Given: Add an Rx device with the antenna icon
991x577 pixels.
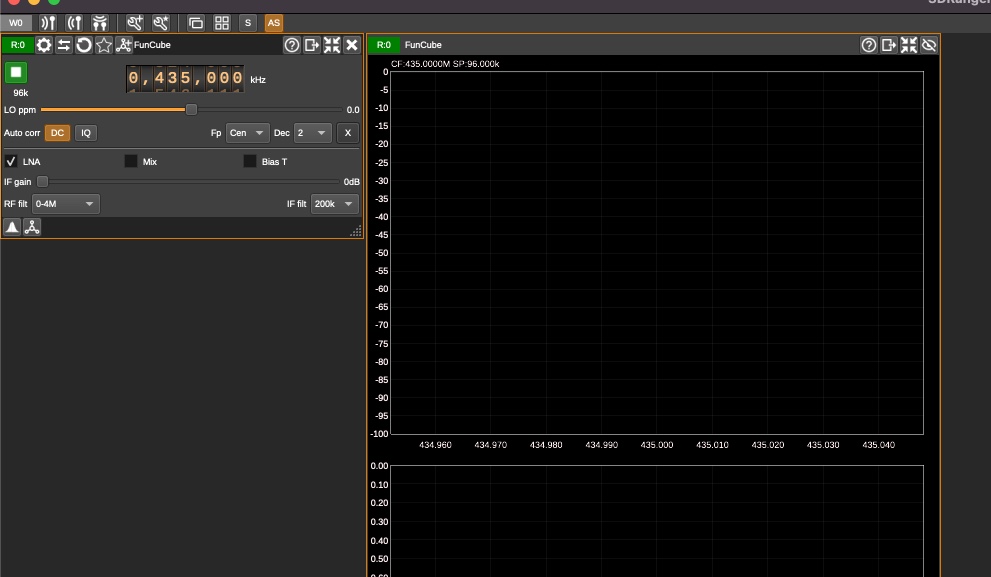Looking at the screenshot, I should pos(48,23).
